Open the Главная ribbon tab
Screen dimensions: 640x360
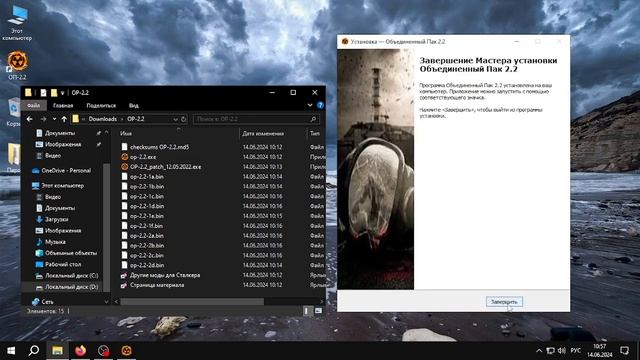click(63, 105)
